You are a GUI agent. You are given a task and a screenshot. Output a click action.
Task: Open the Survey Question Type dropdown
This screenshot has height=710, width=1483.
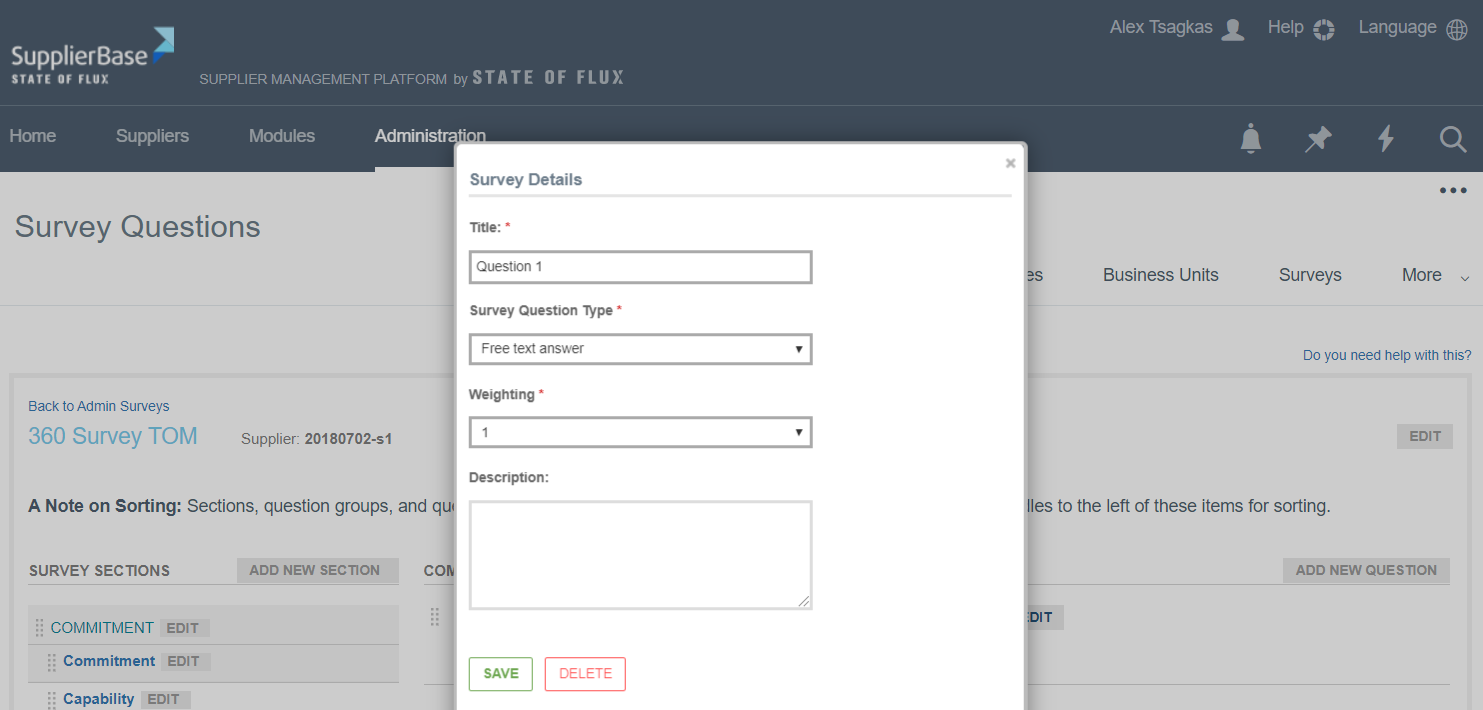[x=640, y=349]
